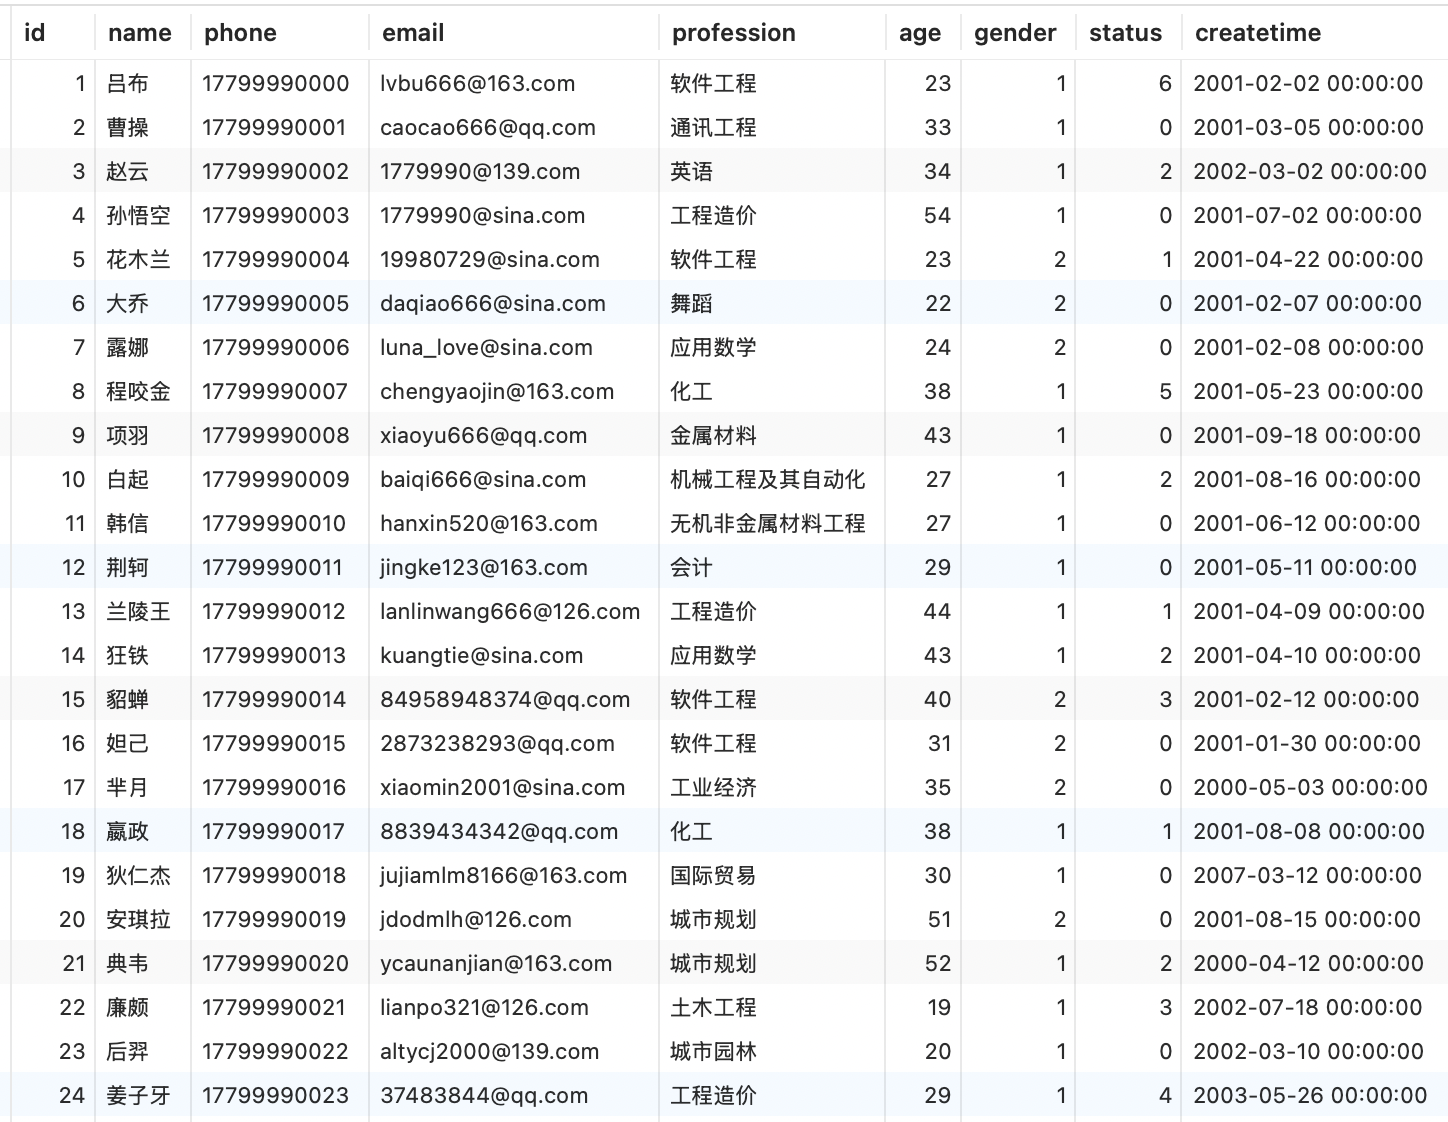
Task: Select the name column header
Action: [x=140, y=33]
